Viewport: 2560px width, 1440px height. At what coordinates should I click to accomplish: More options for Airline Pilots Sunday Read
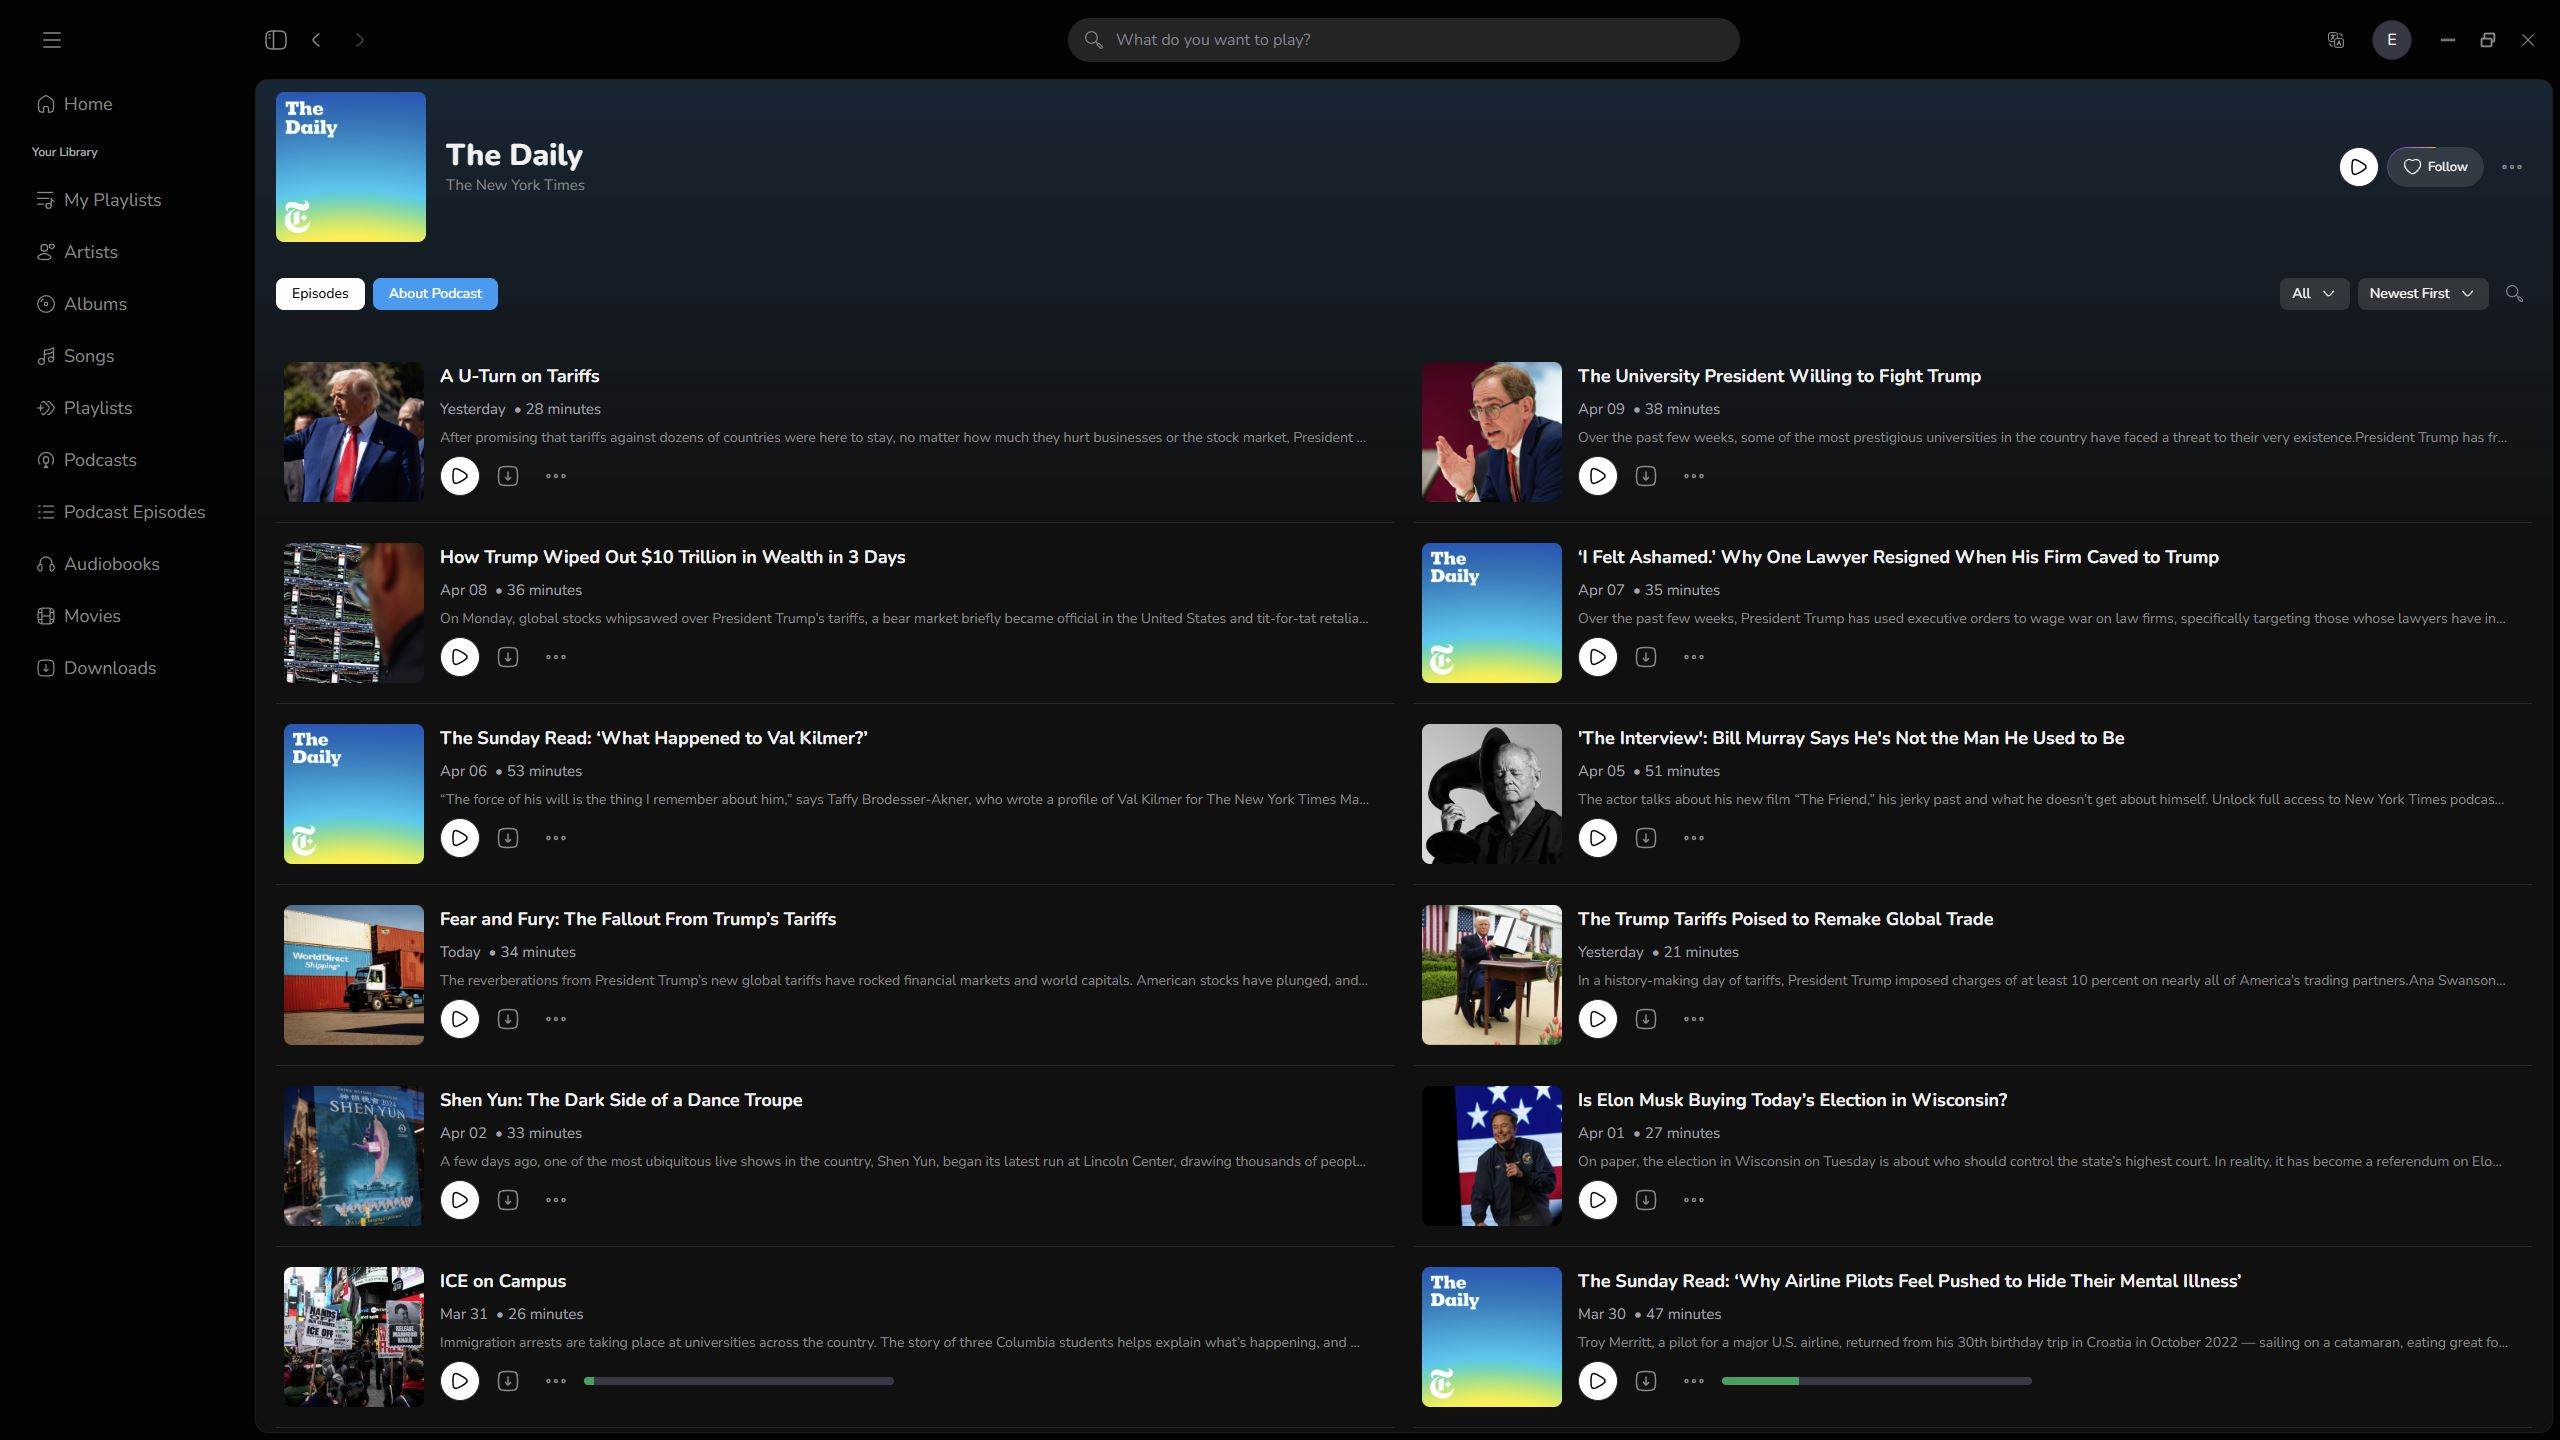(x=1694, y=1381)
